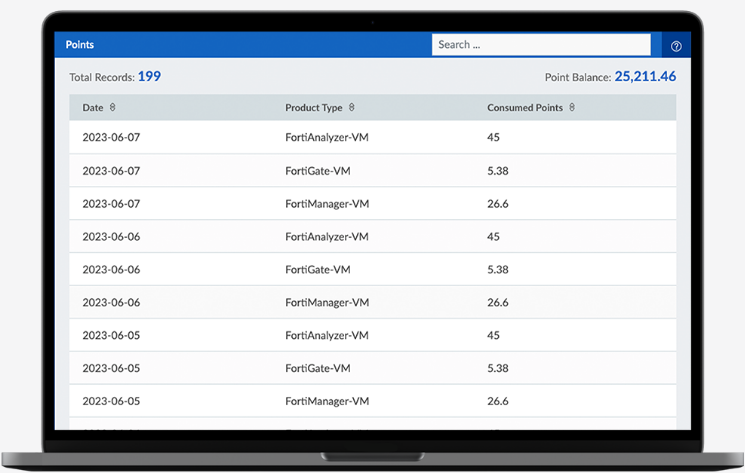This screenshot has height=473, width=745.
Task: Select 45 points for 2023-06-05 FortiAnalyzer-VM
Action: (493, 335)
